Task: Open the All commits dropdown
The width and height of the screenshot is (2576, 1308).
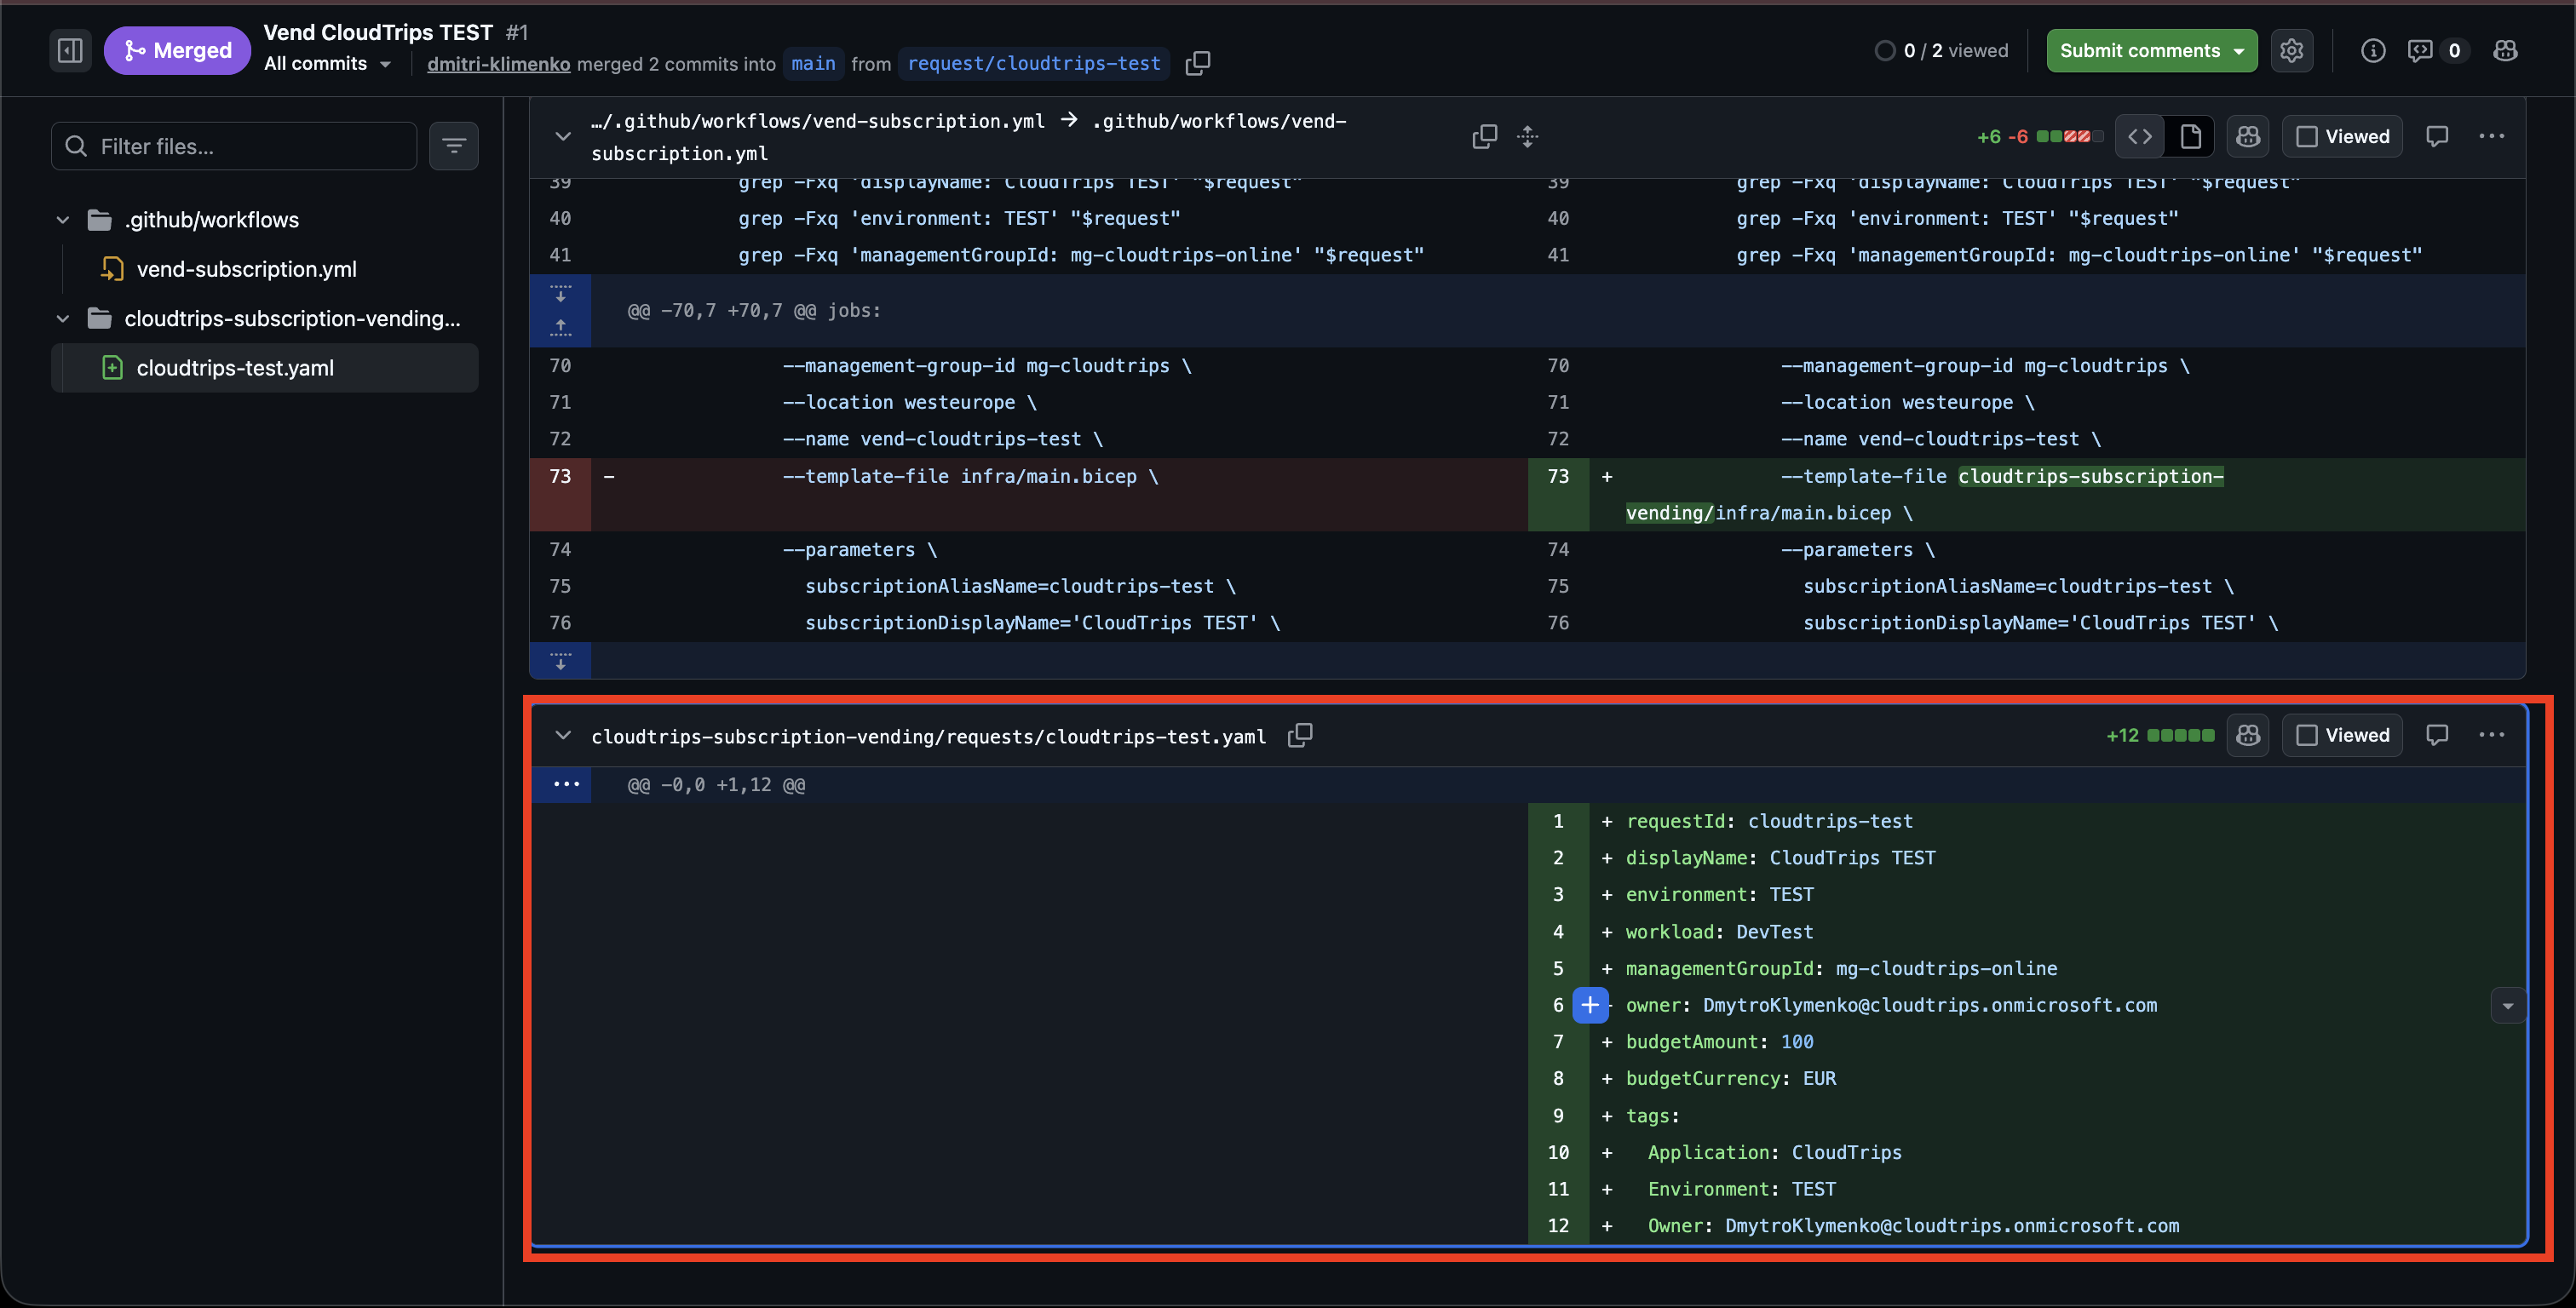Action: [328, 63]
